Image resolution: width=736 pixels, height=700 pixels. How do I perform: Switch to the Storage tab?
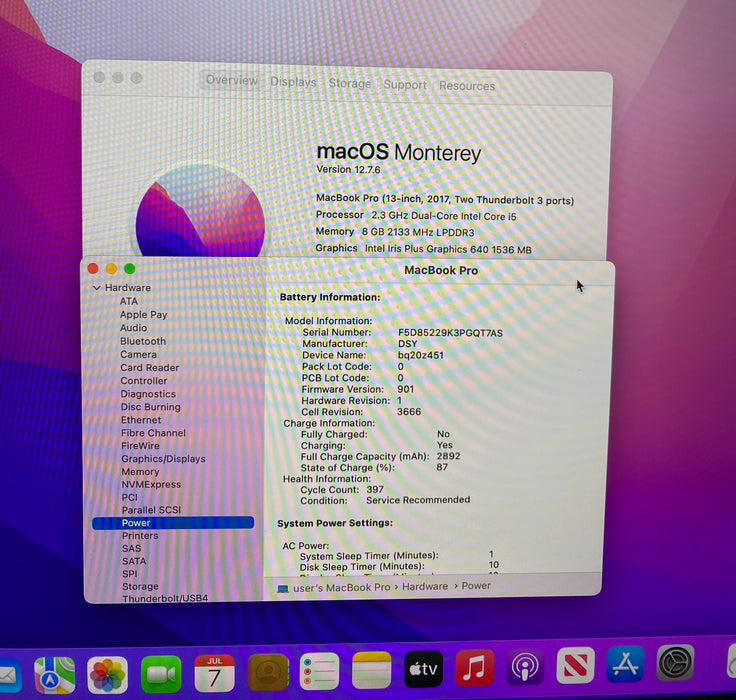pos(350,83)
